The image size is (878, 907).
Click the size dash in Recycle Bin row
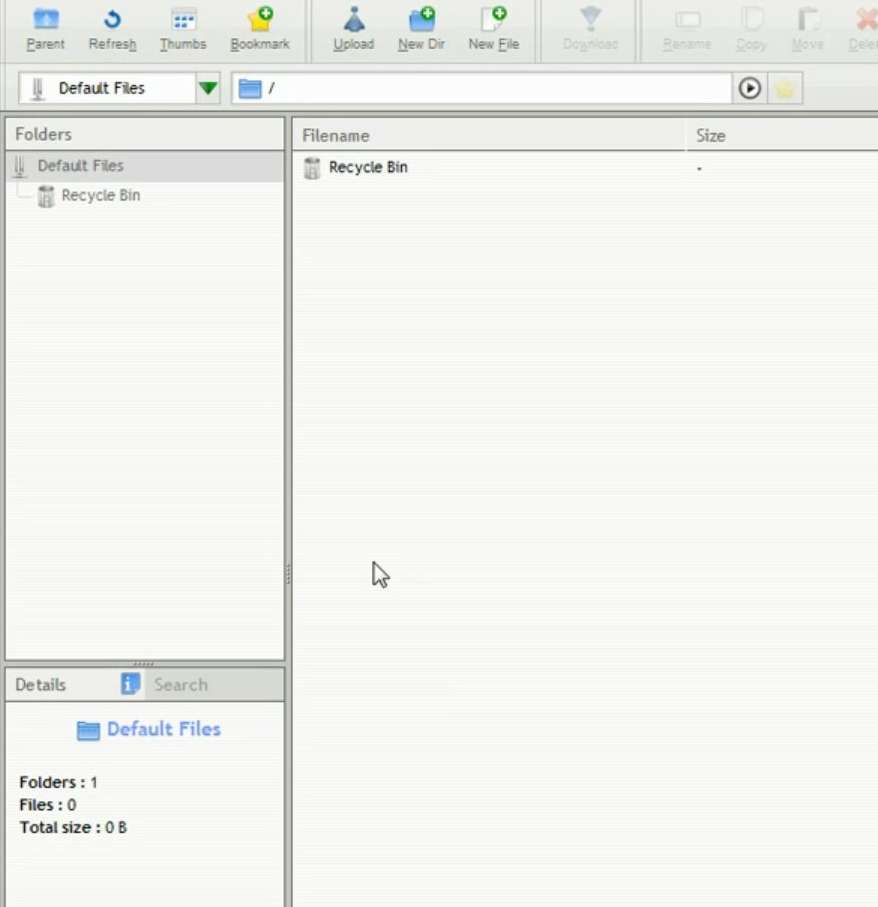(x=699, y=168)
